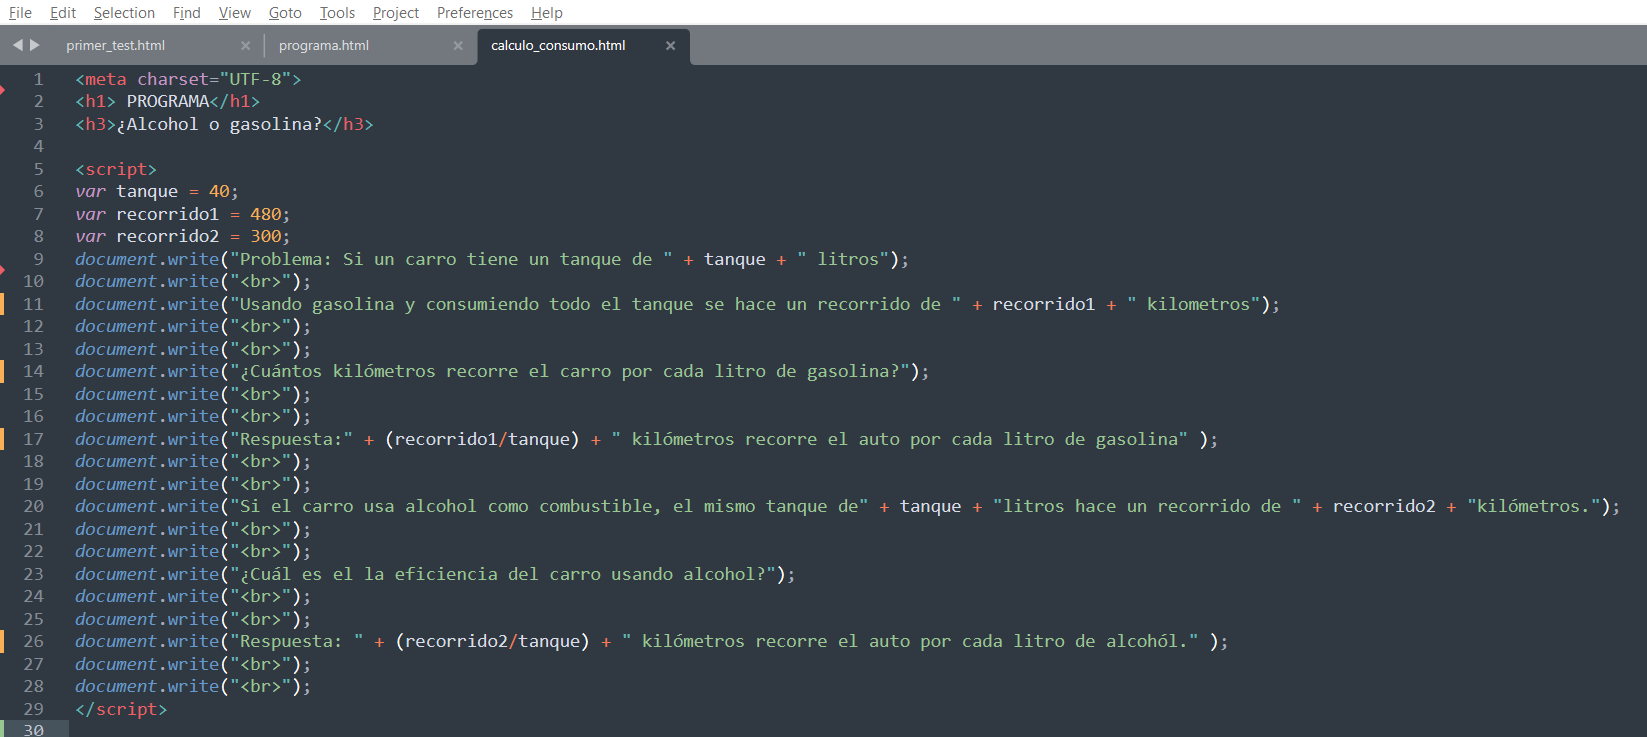This screenshot has width=1647, height=737.
Task: Open the Edit menu
Action: click(63, 13)
